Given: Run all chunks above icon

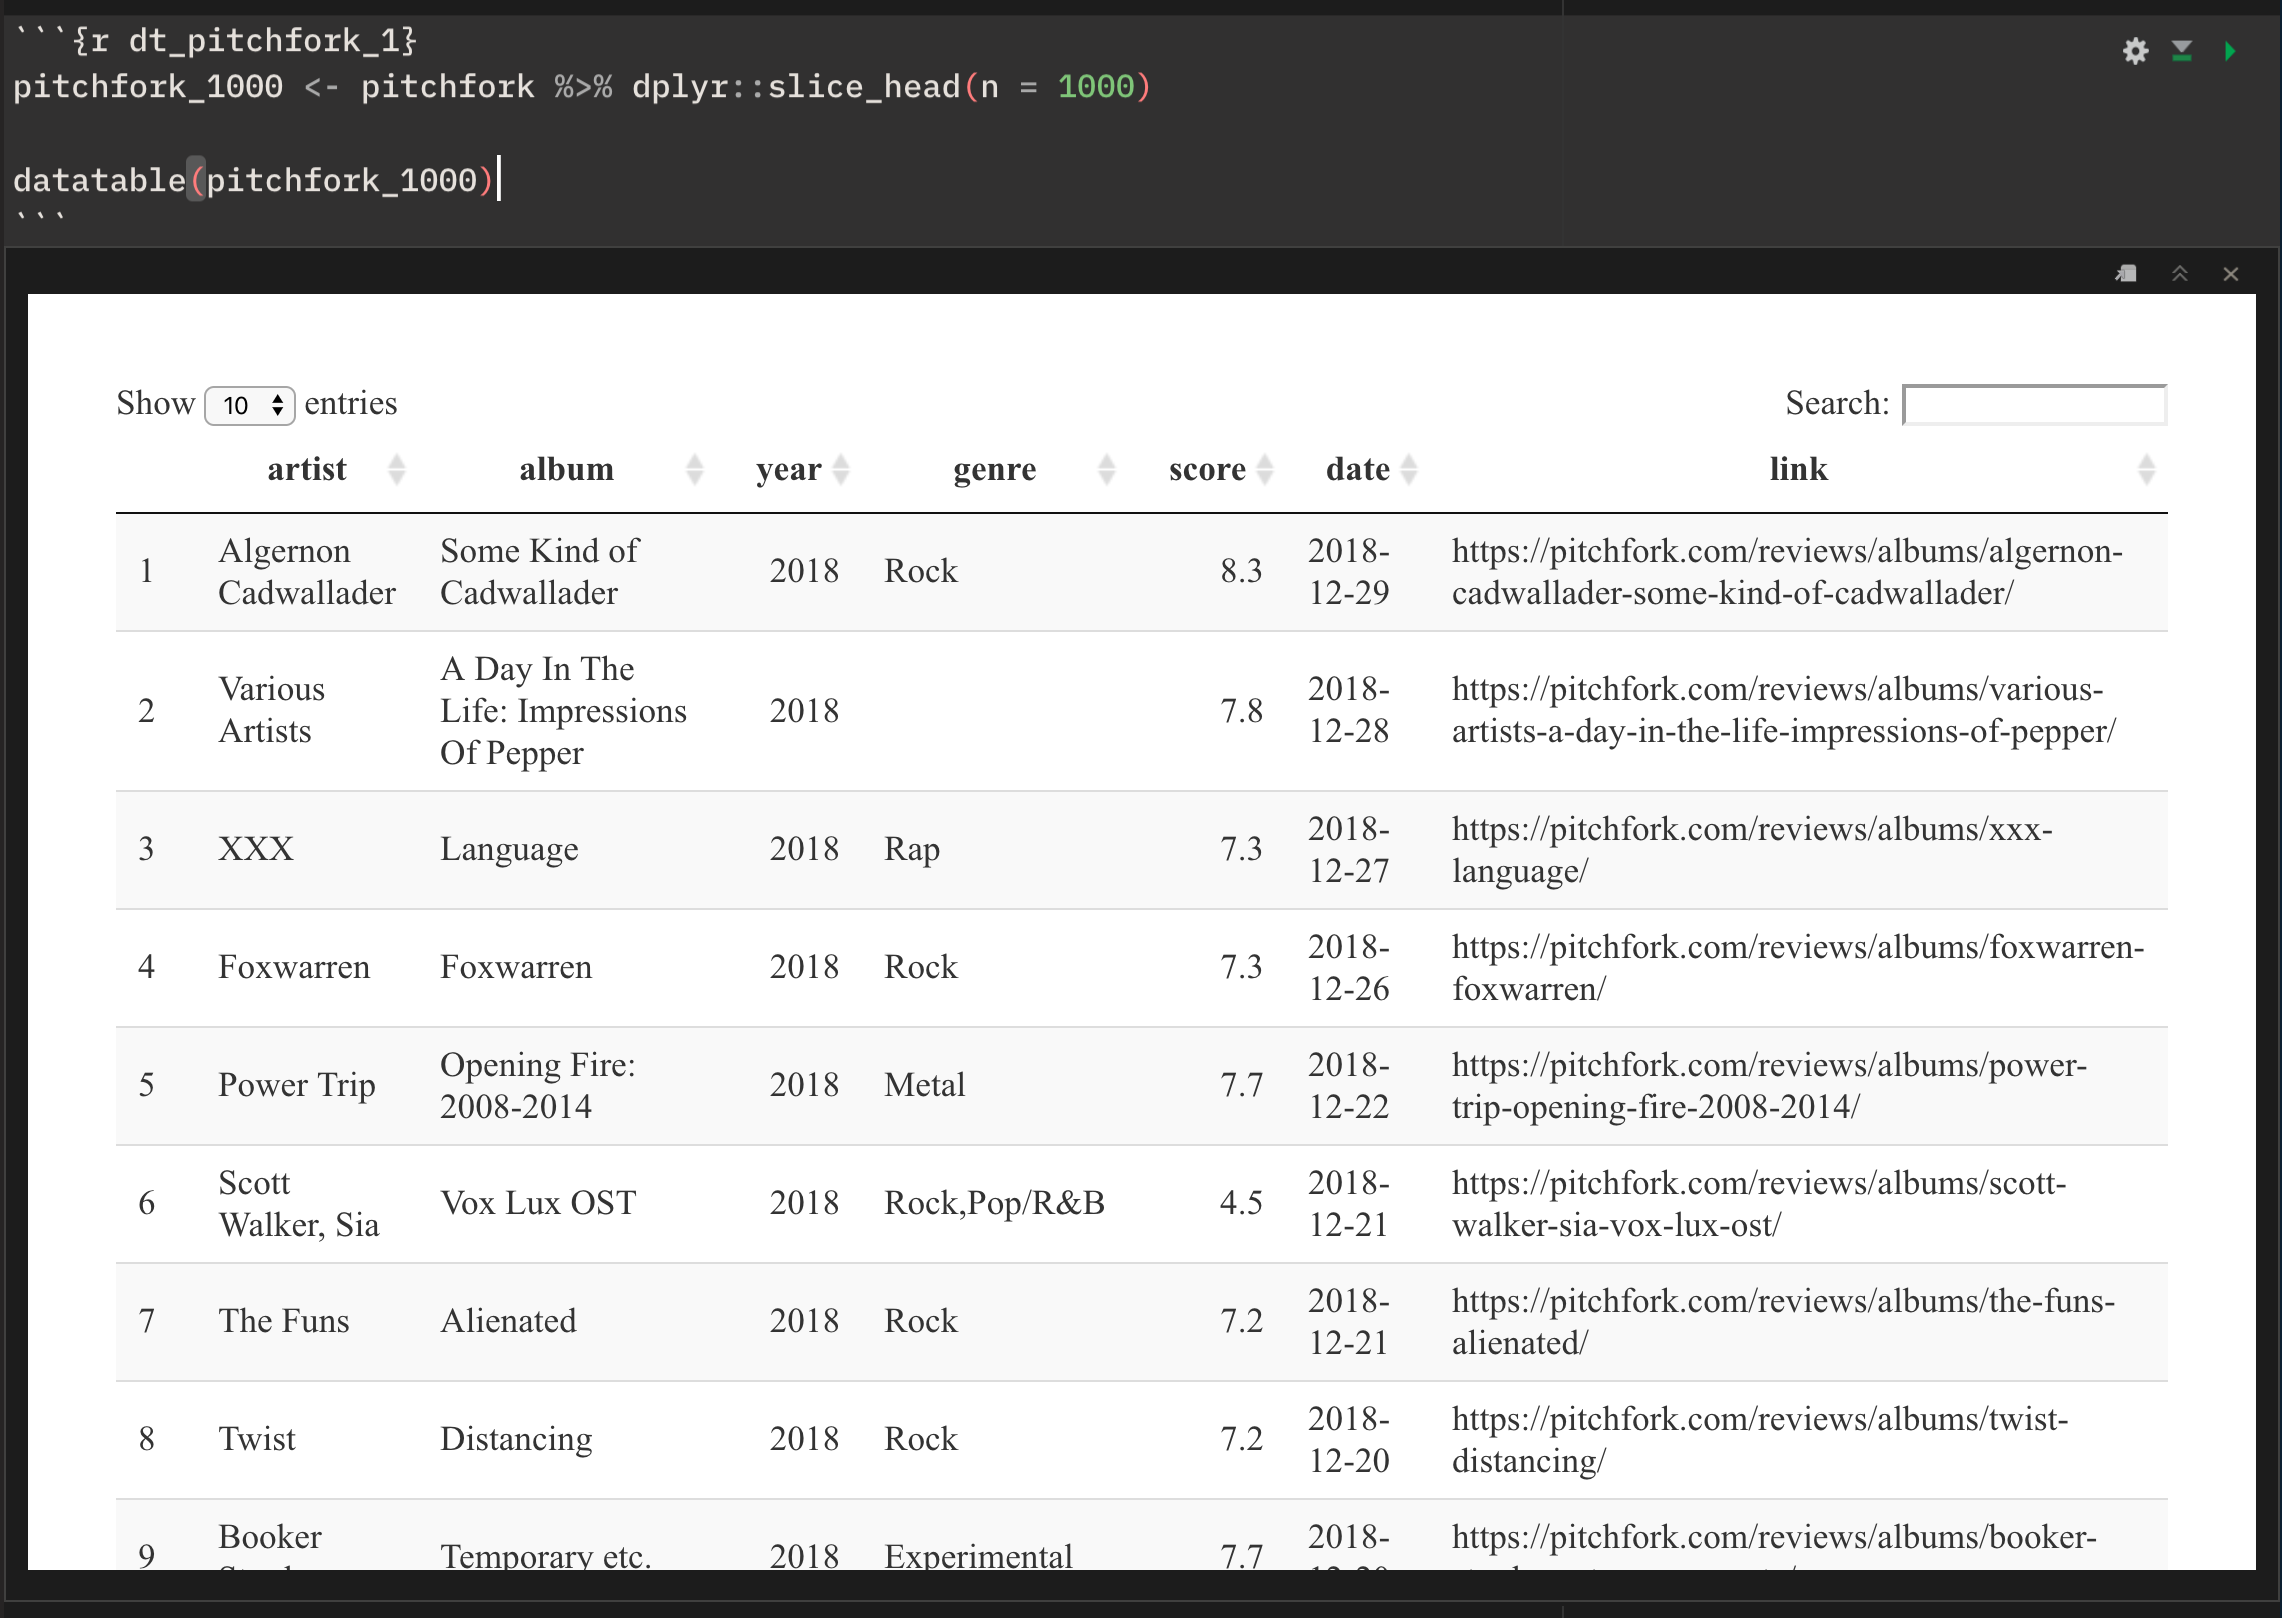Looking at the screenshot, I should point(2182,51).
